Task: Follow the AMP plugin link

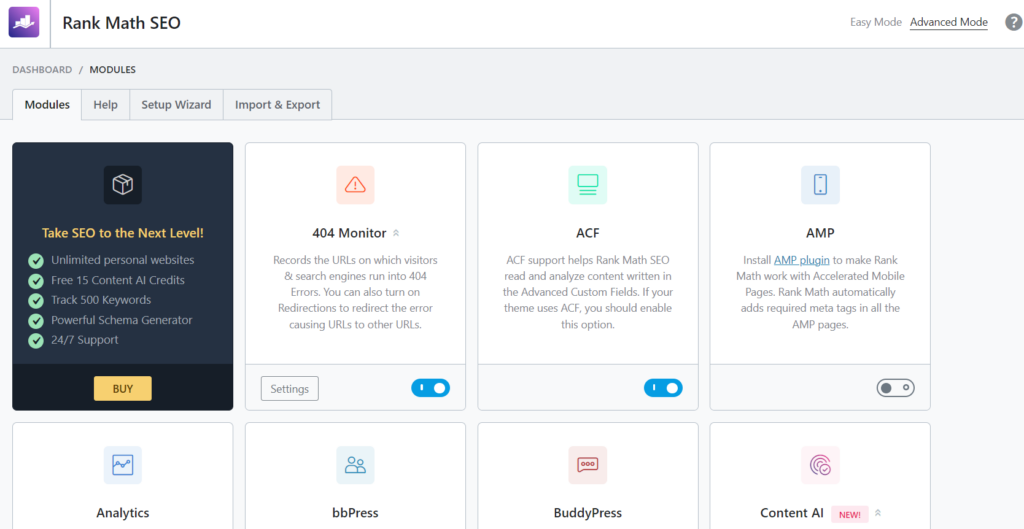Action: pyautogui.click(x=801, y=259)
